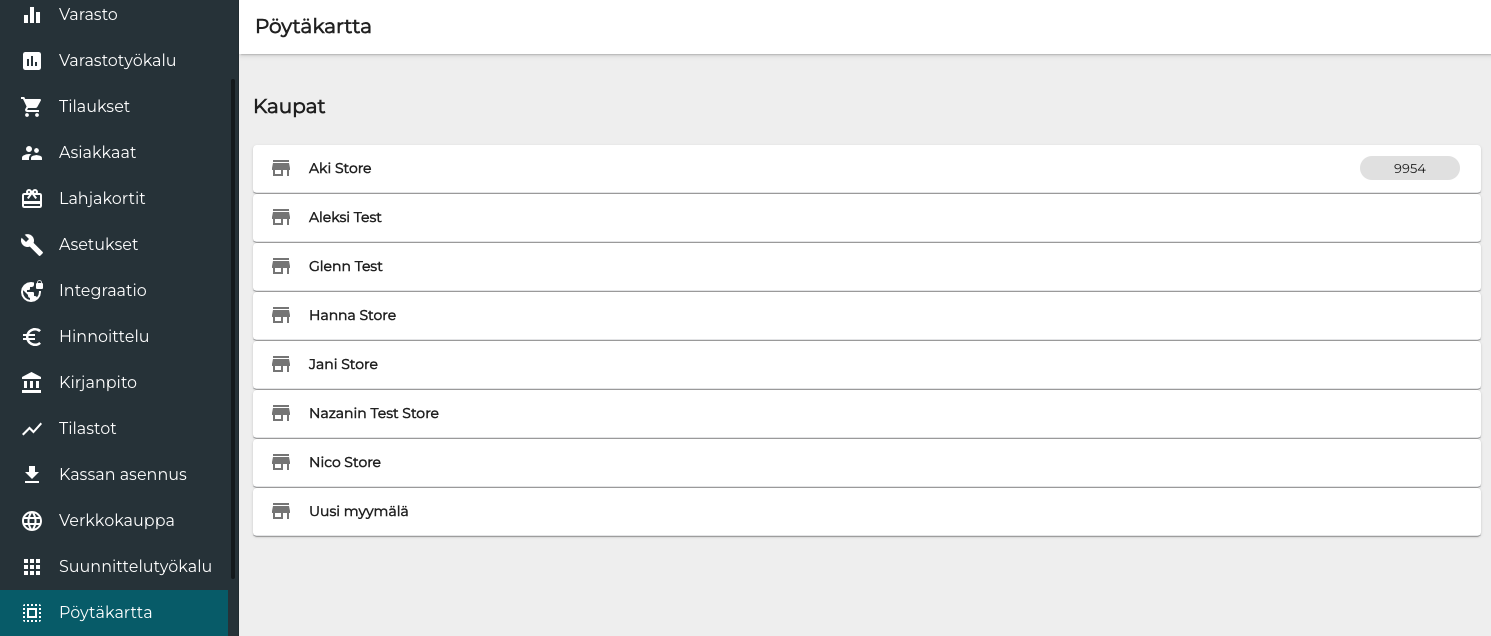Open Suunnittelutyökalu from the sidebar

135,567
